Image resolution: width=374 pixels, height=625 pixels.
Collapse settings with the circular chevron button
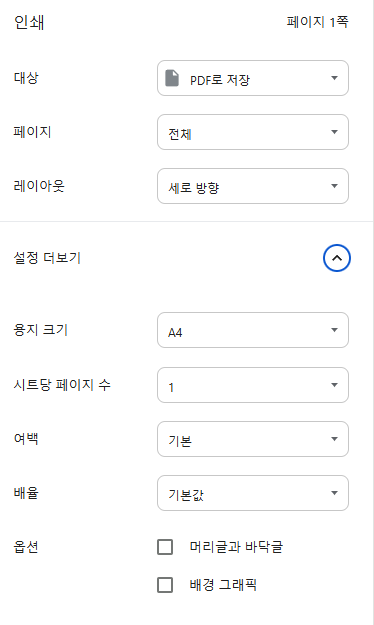pyautogui.click(x=337, y=258)
